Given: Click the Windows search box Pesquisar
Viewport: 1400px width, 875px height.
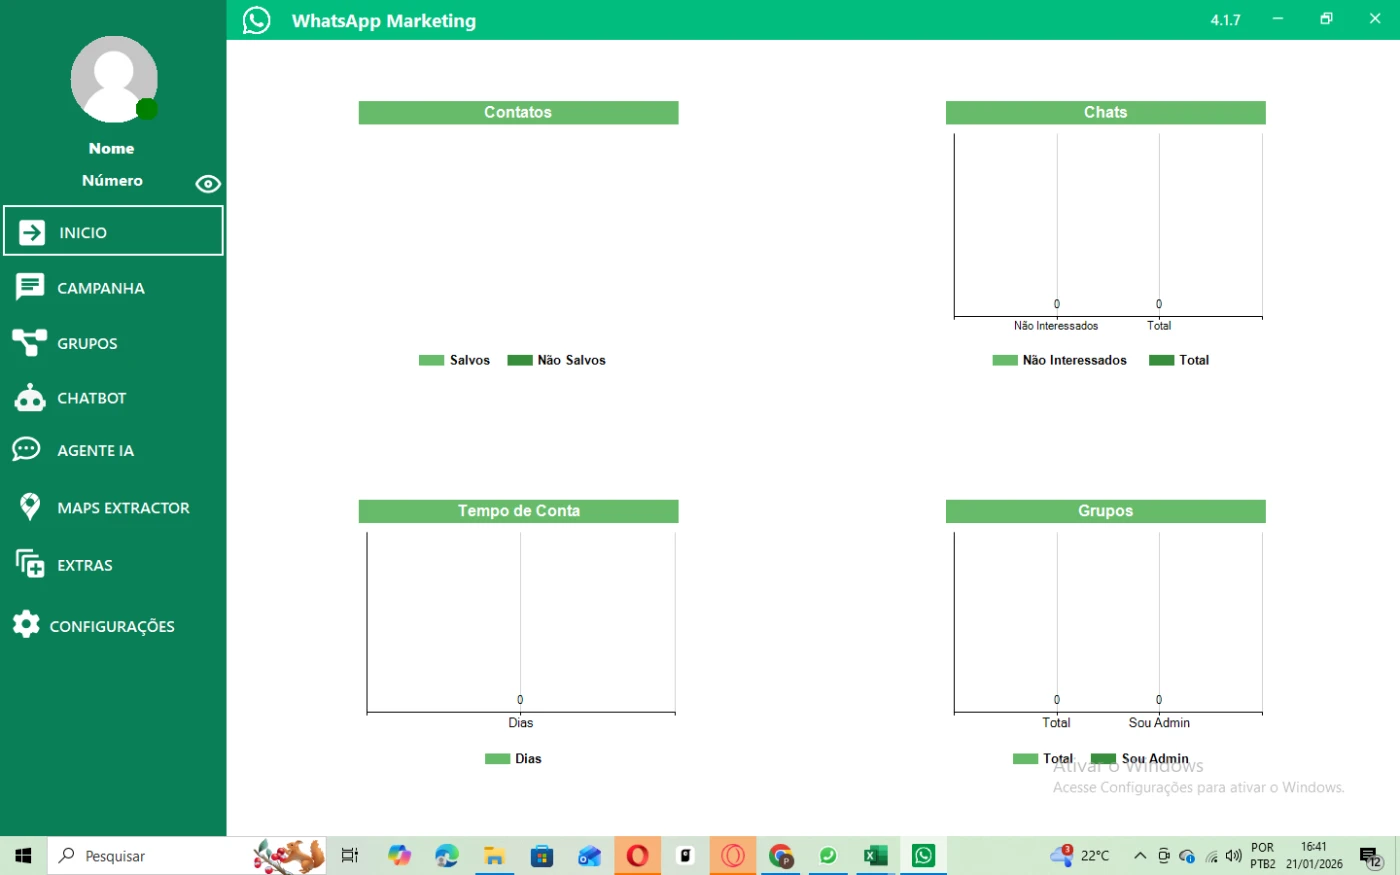Looking at the screenshot, I should coord(150,856).
